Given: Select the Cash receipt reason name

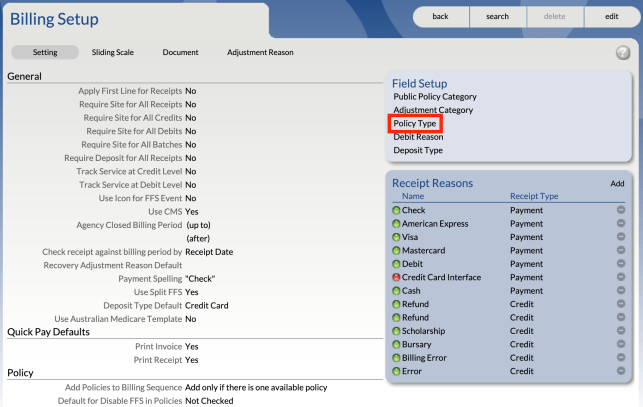Looking at the screenshot, I should point(411,290).
